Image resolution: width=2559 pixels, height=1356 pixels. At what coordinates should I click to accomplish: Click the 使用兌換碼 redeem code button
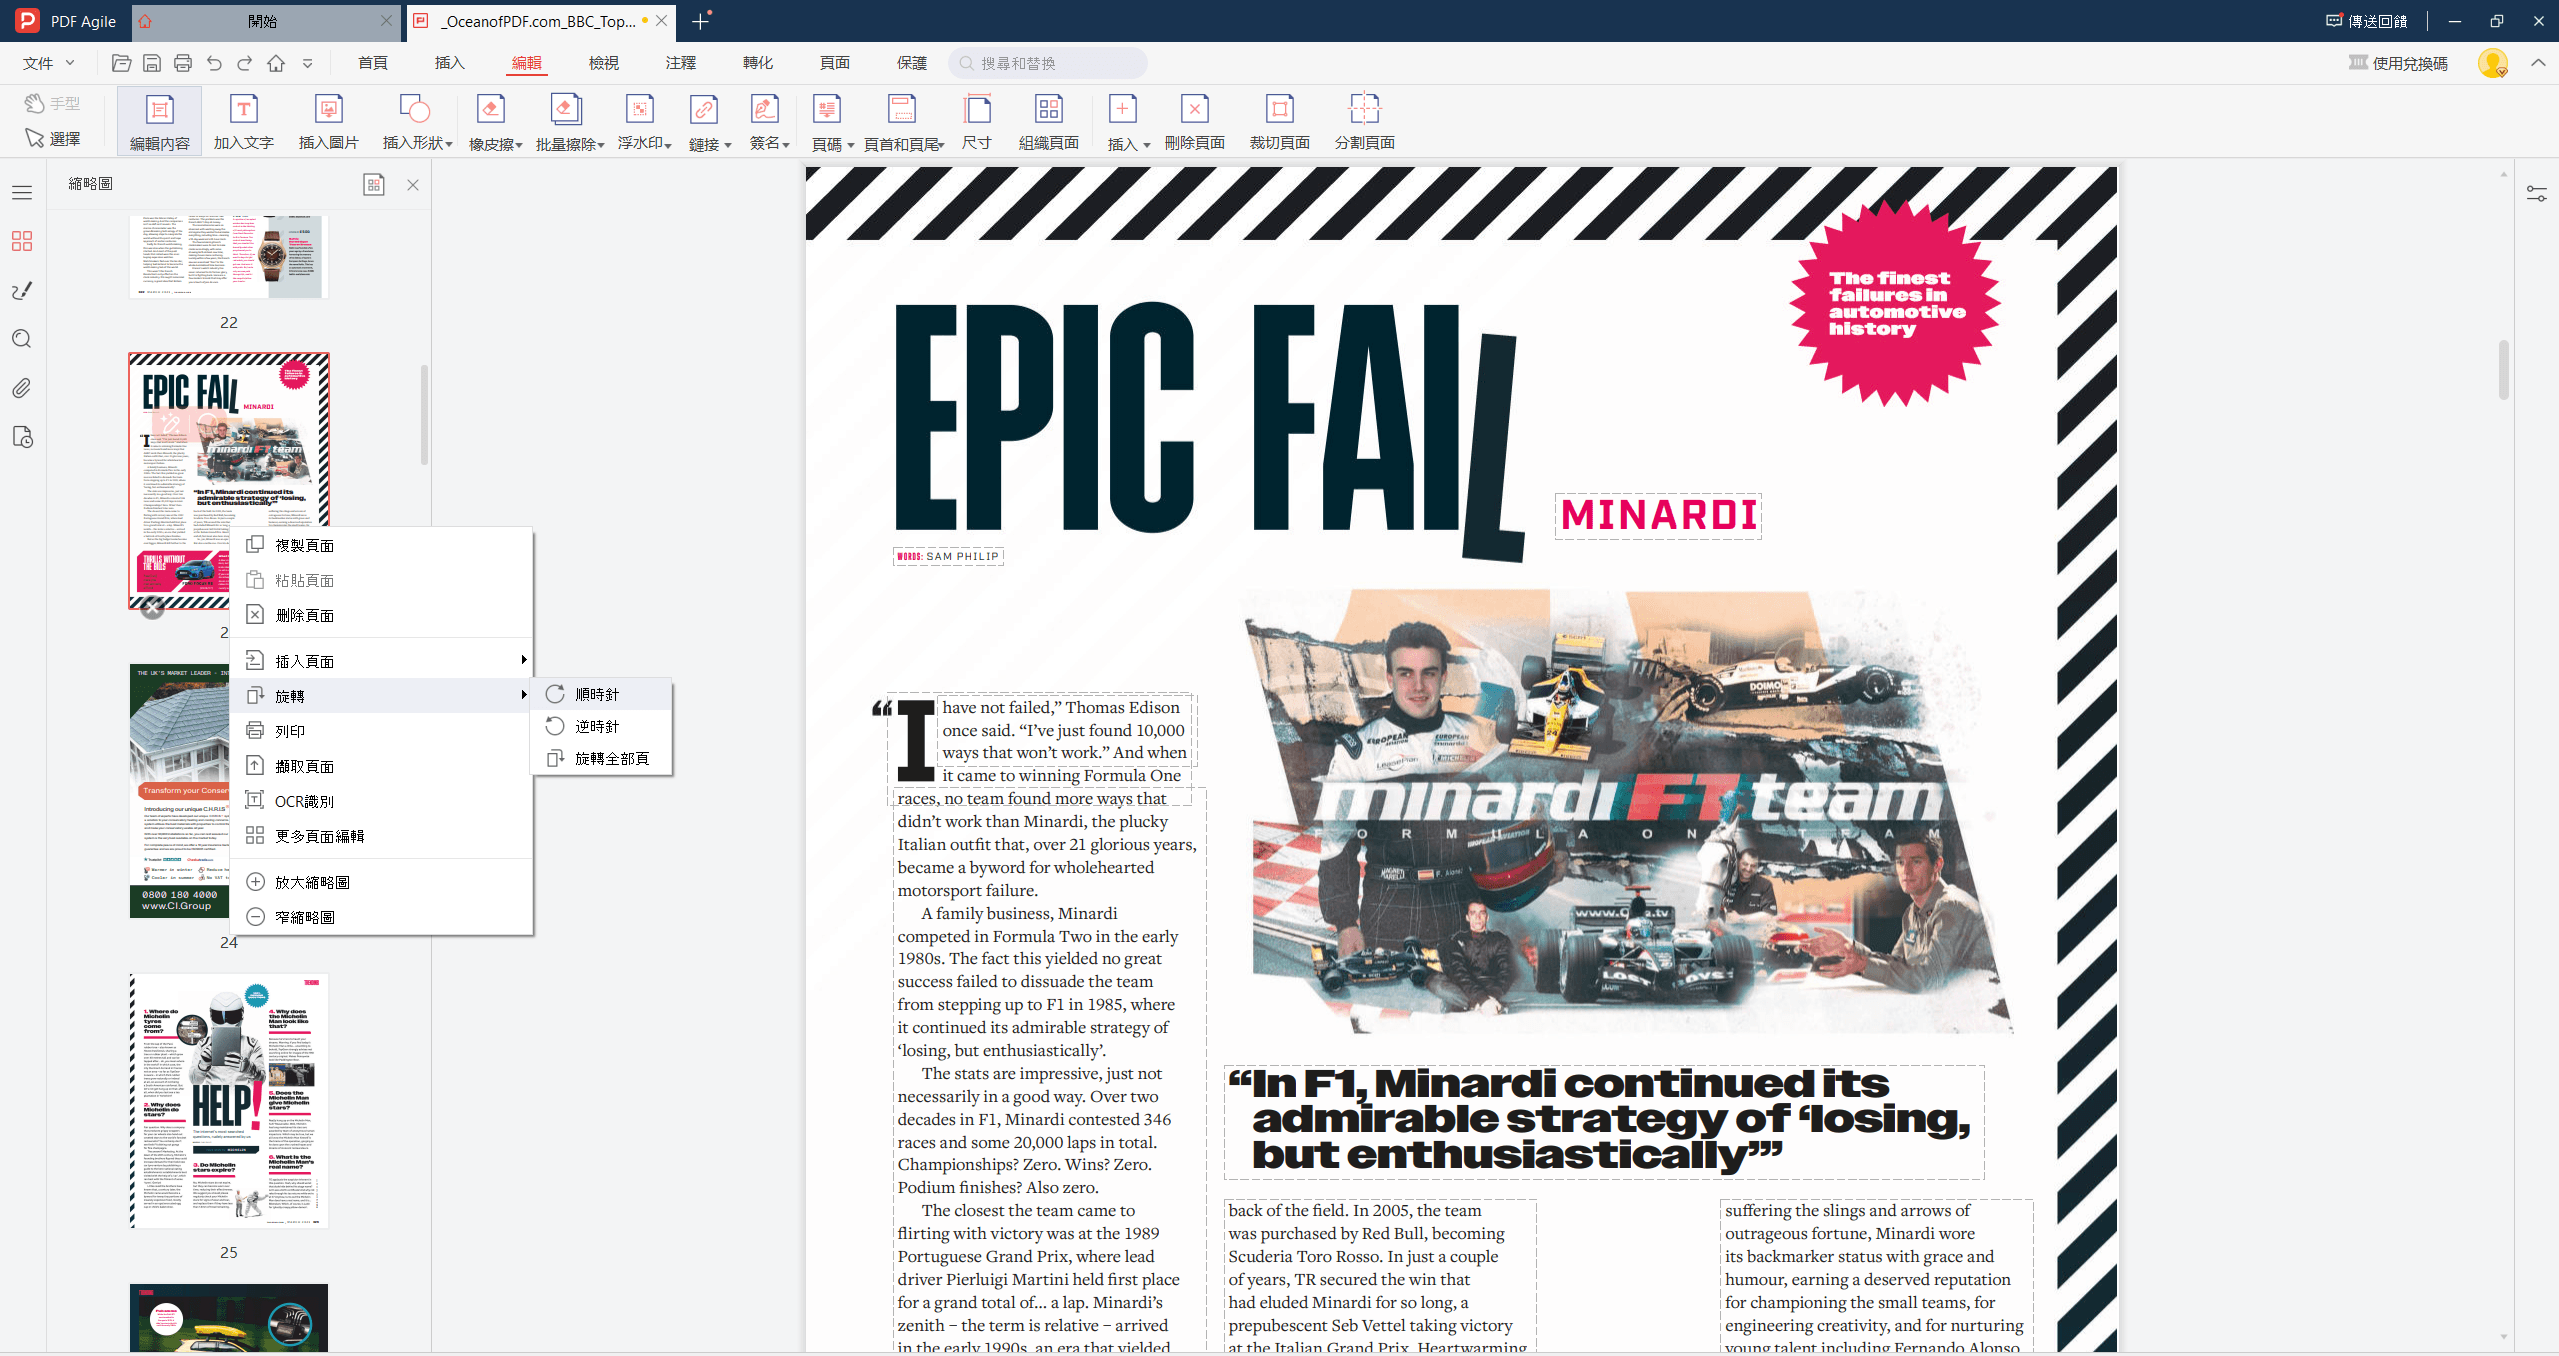[x=2398, y=63]
